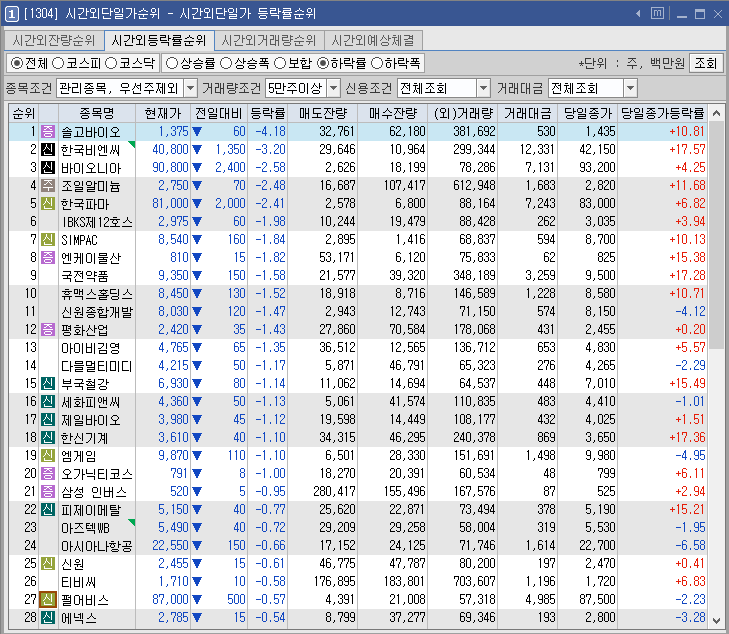Click stock name 아시아나항공
The width and height of the screenshot is (729, 634).
[97, 546]
